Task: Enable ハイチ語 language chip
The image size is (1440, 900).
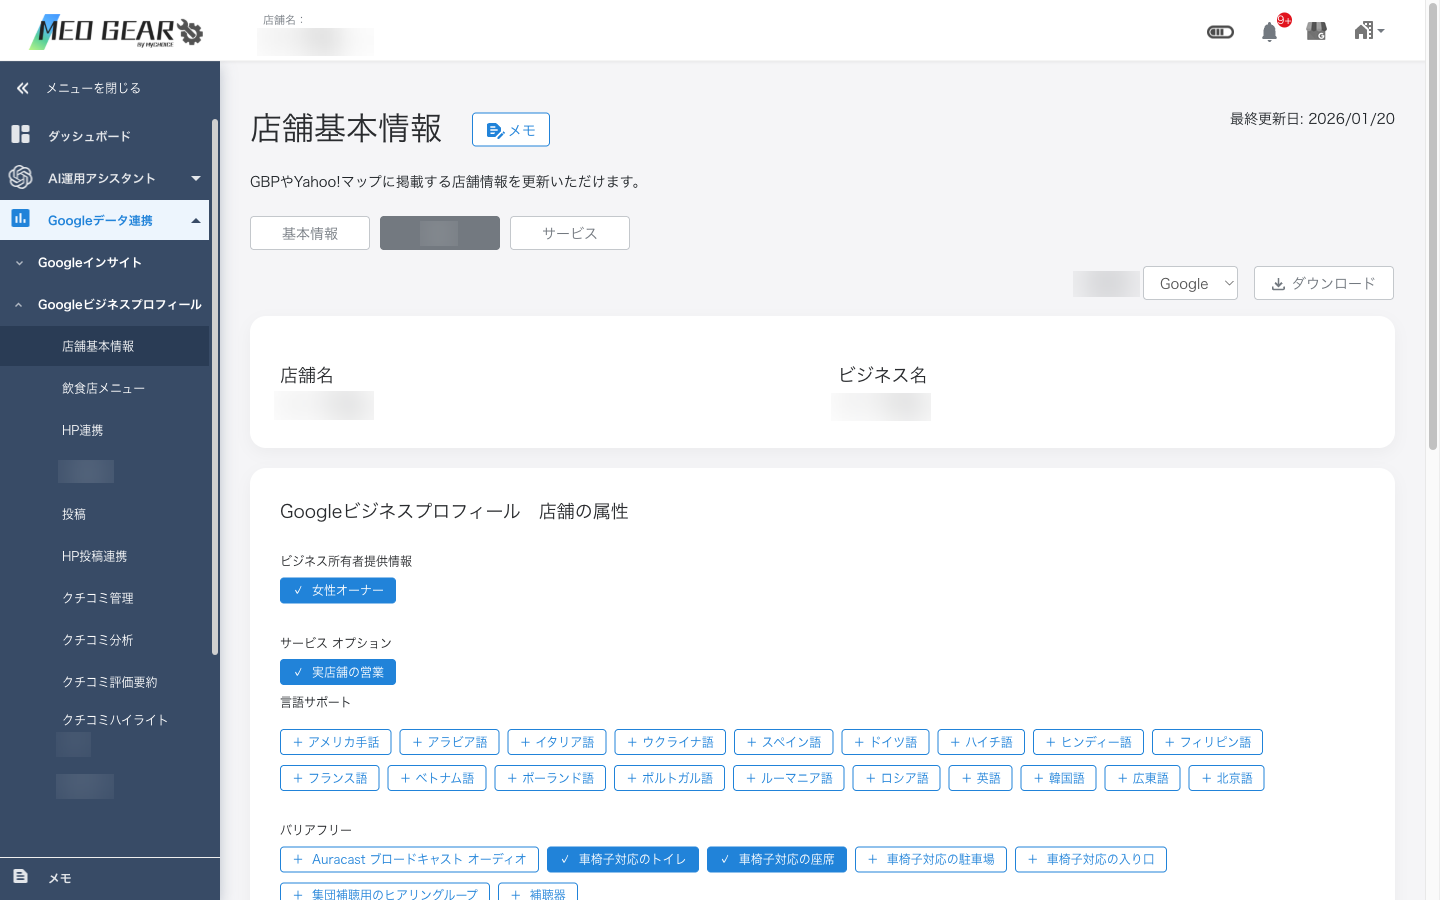Action: coord(981,742)
